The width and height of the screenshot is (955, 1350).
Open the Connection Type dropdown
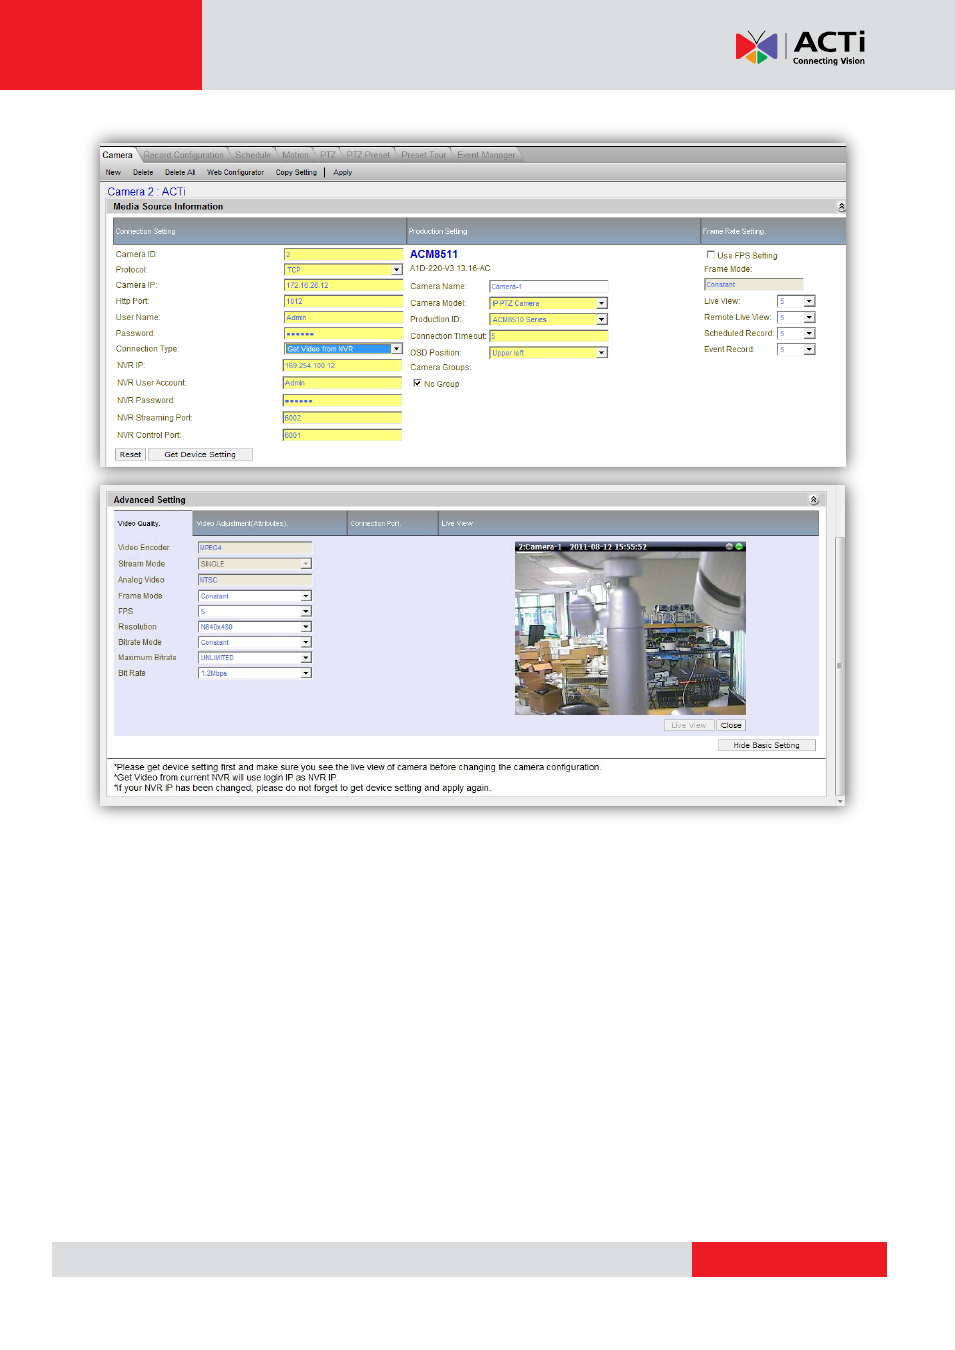[396, 349]
